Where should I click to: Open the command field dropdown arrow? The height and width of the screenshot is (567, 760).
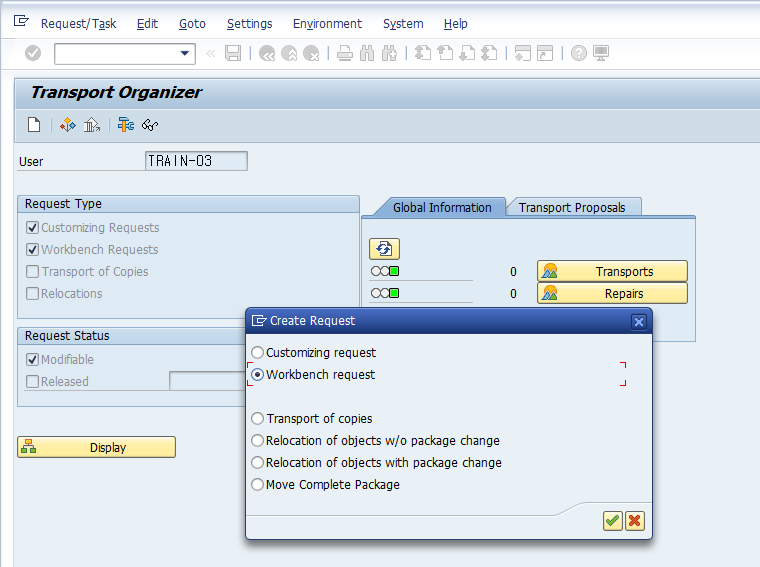pyautogui.click(x=185, y=53)
